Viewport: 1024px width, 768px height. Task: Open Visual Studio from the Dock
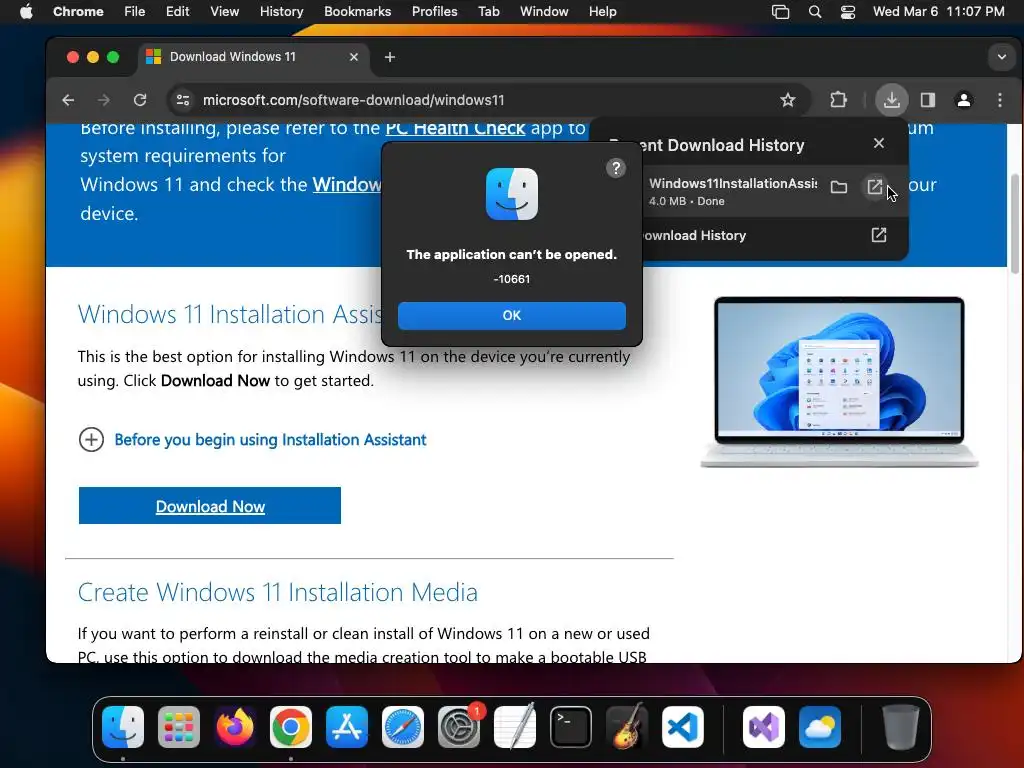tap(763, 727)
